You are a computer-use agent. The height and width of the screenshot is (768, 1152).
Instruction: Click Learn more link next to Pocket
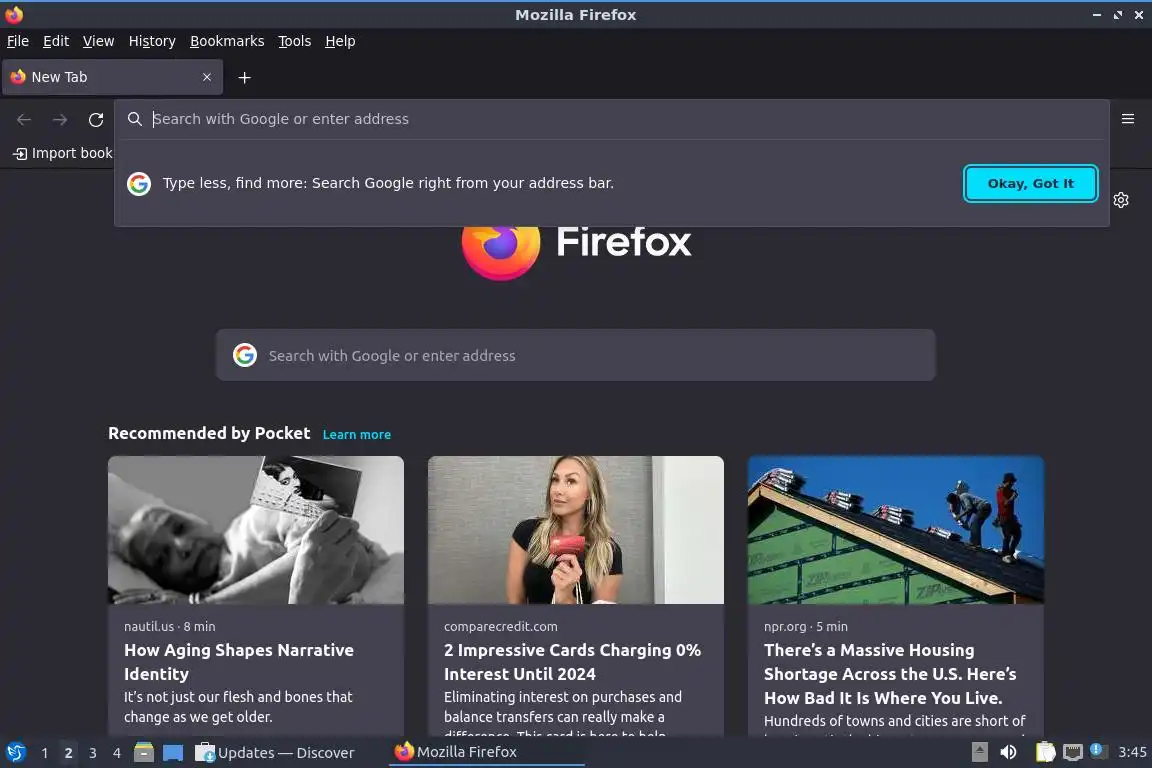(356, 434)
